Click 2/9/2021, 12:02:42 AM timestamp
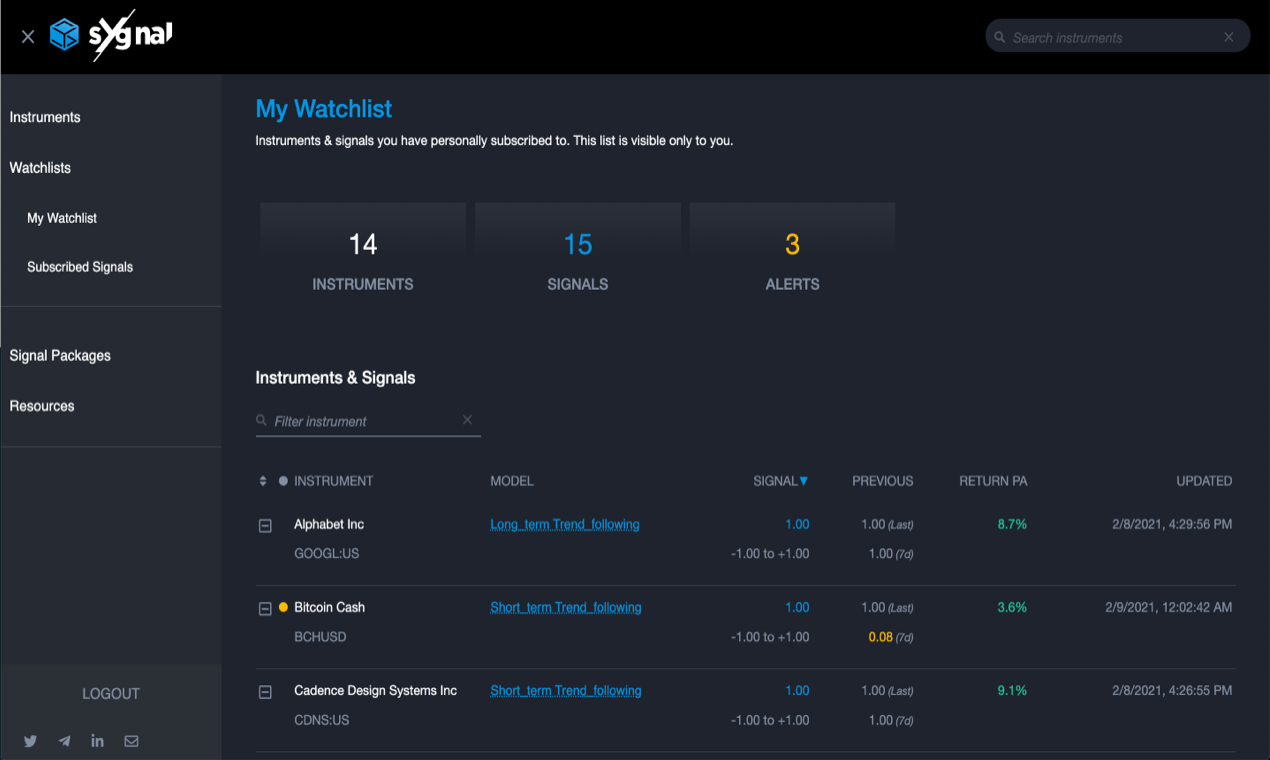 coord(1168,607)
